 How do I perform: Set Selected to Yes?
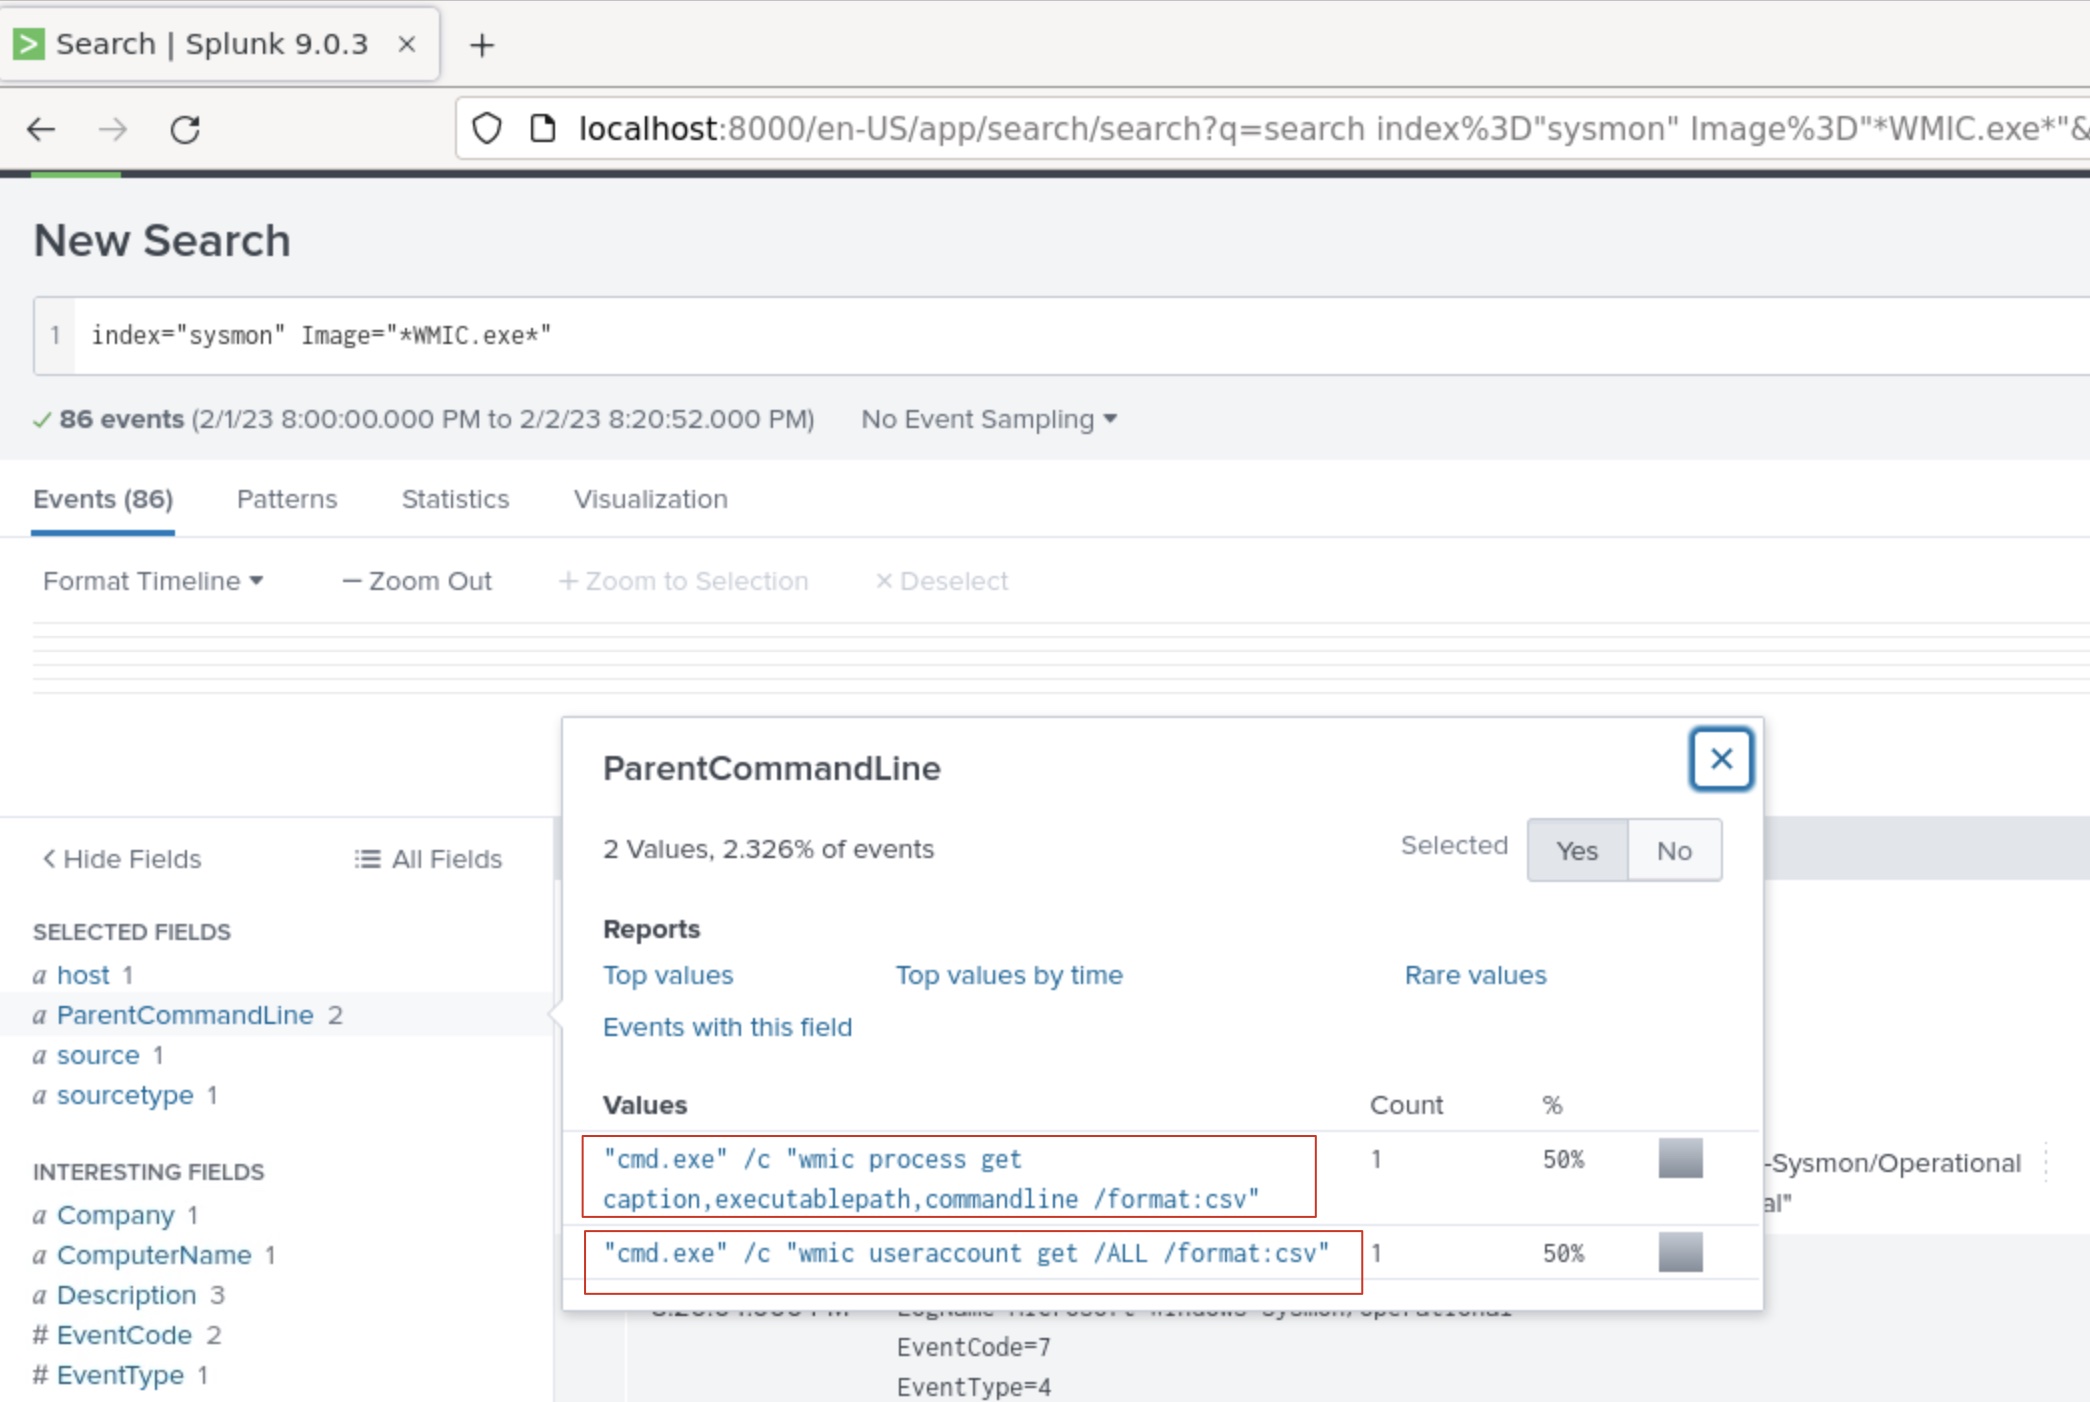pos(1577,850)
